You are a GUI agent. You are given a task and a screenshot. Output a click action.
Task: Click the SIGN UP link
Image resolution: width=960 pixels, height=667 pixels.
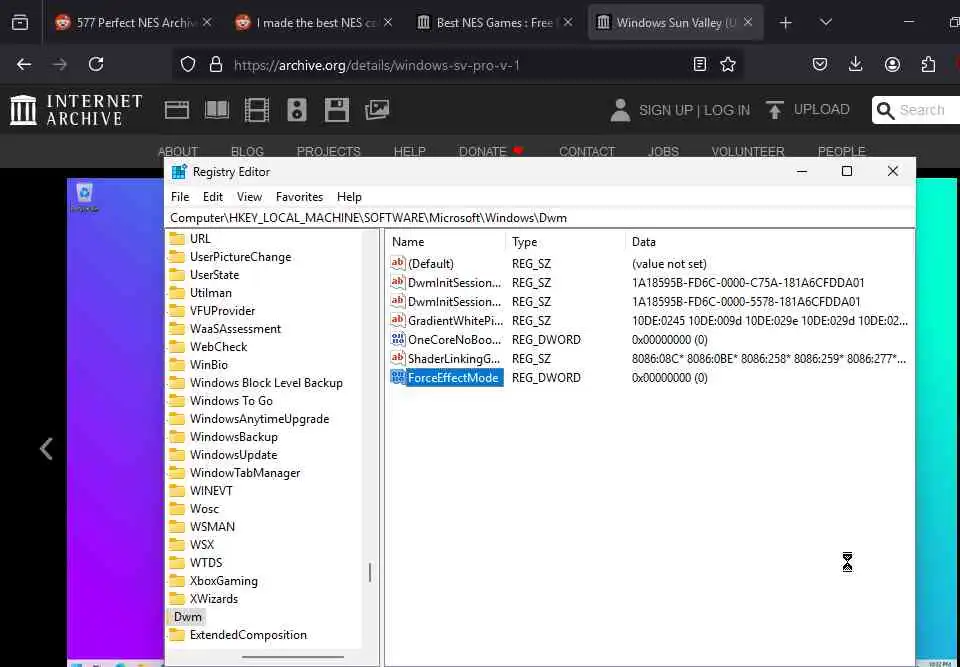(666, 110)
